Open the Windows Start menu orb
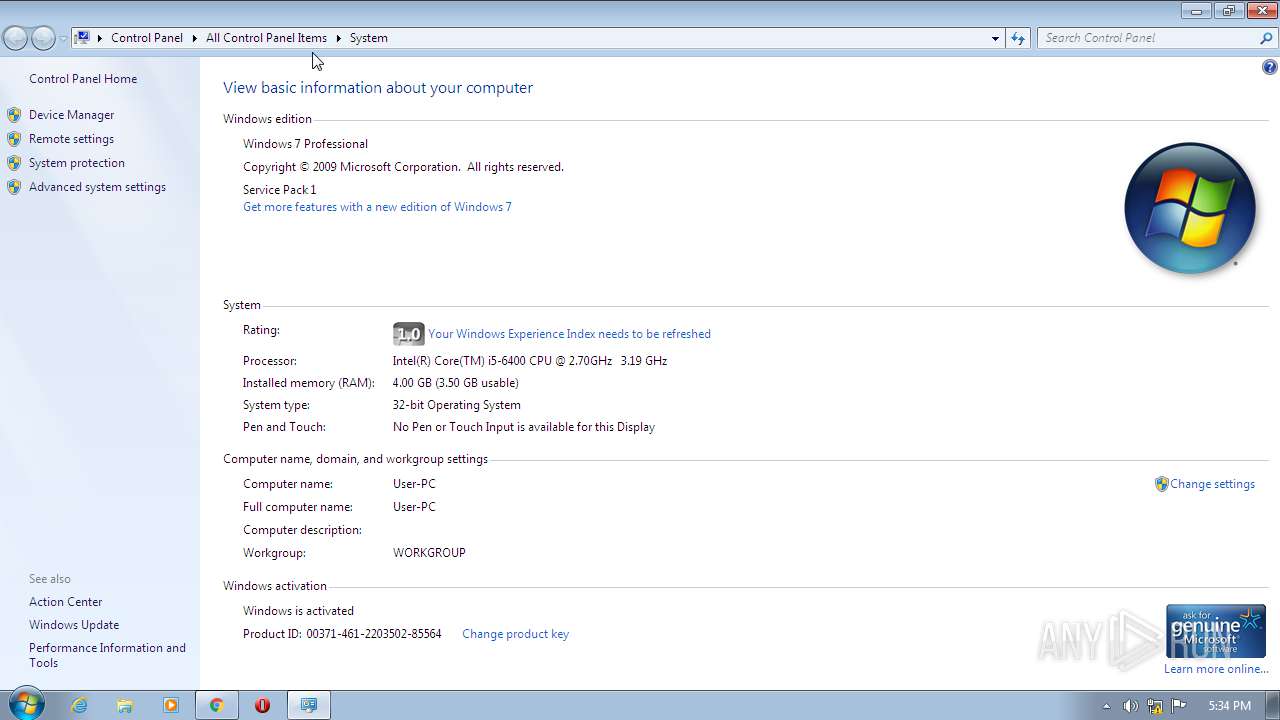Screen dimensions: 1280x720 26,705
